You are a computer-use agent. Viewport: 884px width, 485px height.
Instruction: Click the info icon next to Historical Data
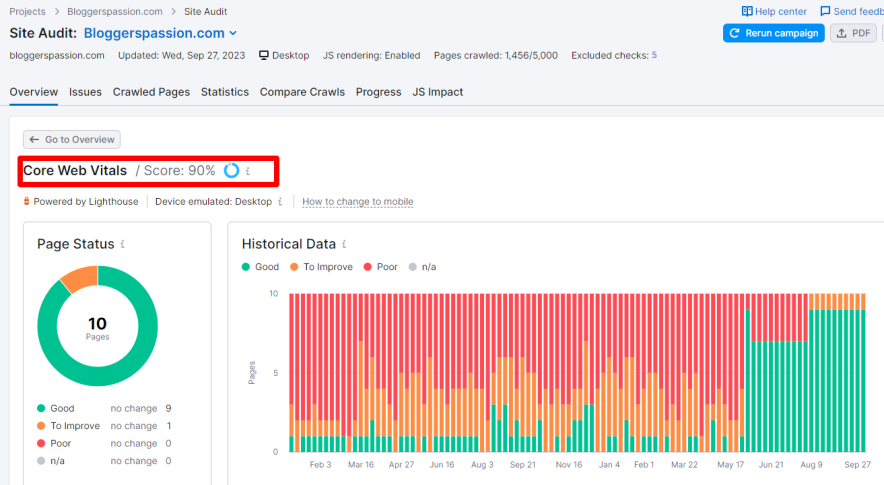(343, 244)
